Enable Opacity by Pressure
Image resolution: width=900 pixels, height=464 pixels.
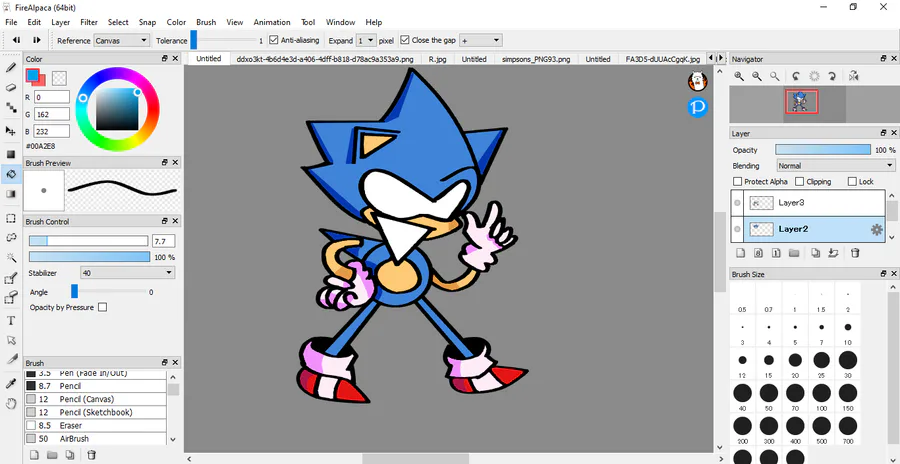(x=102, y=307)
